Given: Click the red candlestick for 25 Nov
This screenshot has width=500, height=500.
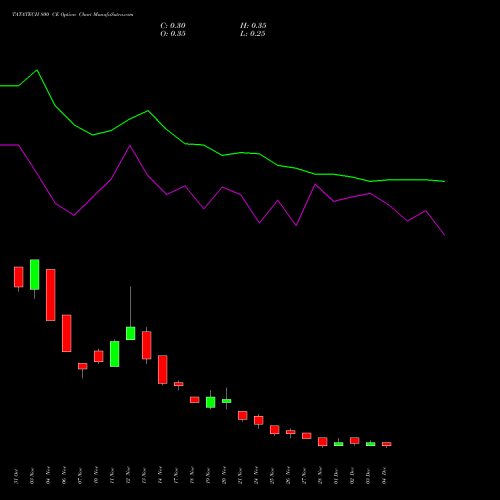Looking at the screenshot, I should coord(275,430).
